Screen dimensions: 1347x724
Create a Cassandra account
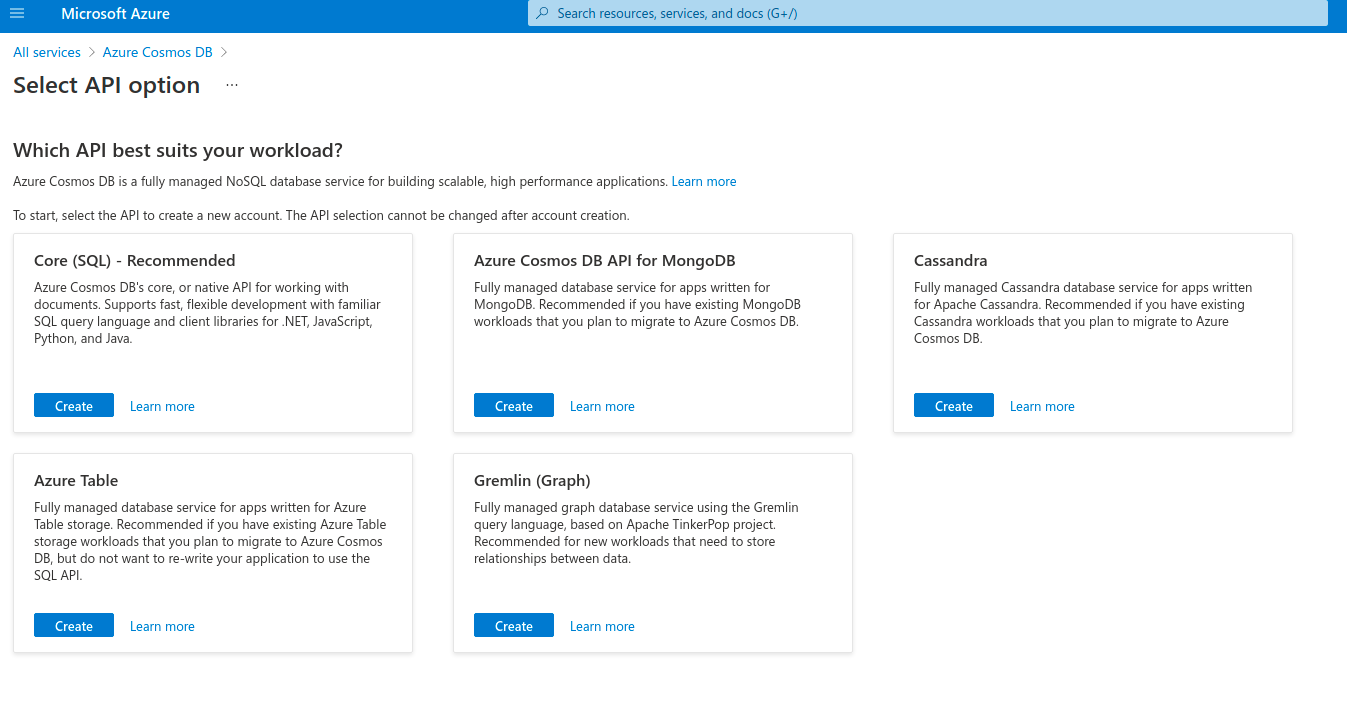[x=954, y=405]
